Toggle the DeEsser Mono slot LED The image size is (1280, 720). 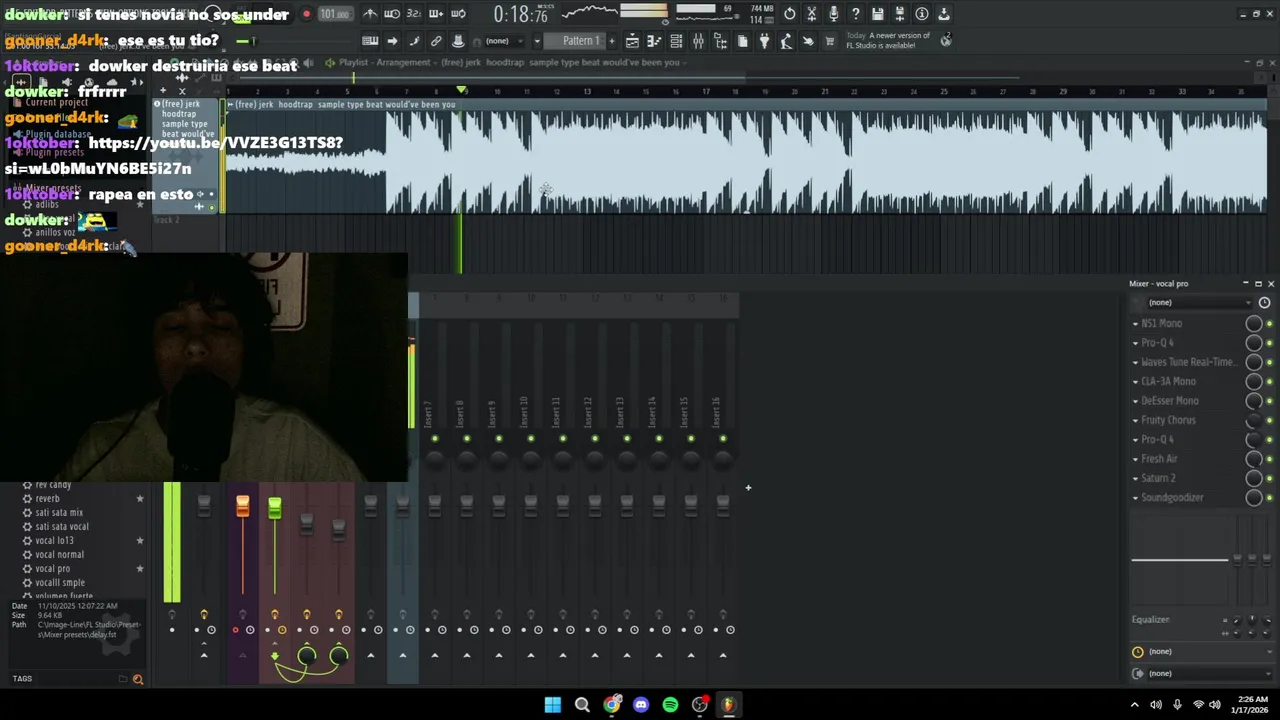pyautogui.click(x=1270, y=401)
